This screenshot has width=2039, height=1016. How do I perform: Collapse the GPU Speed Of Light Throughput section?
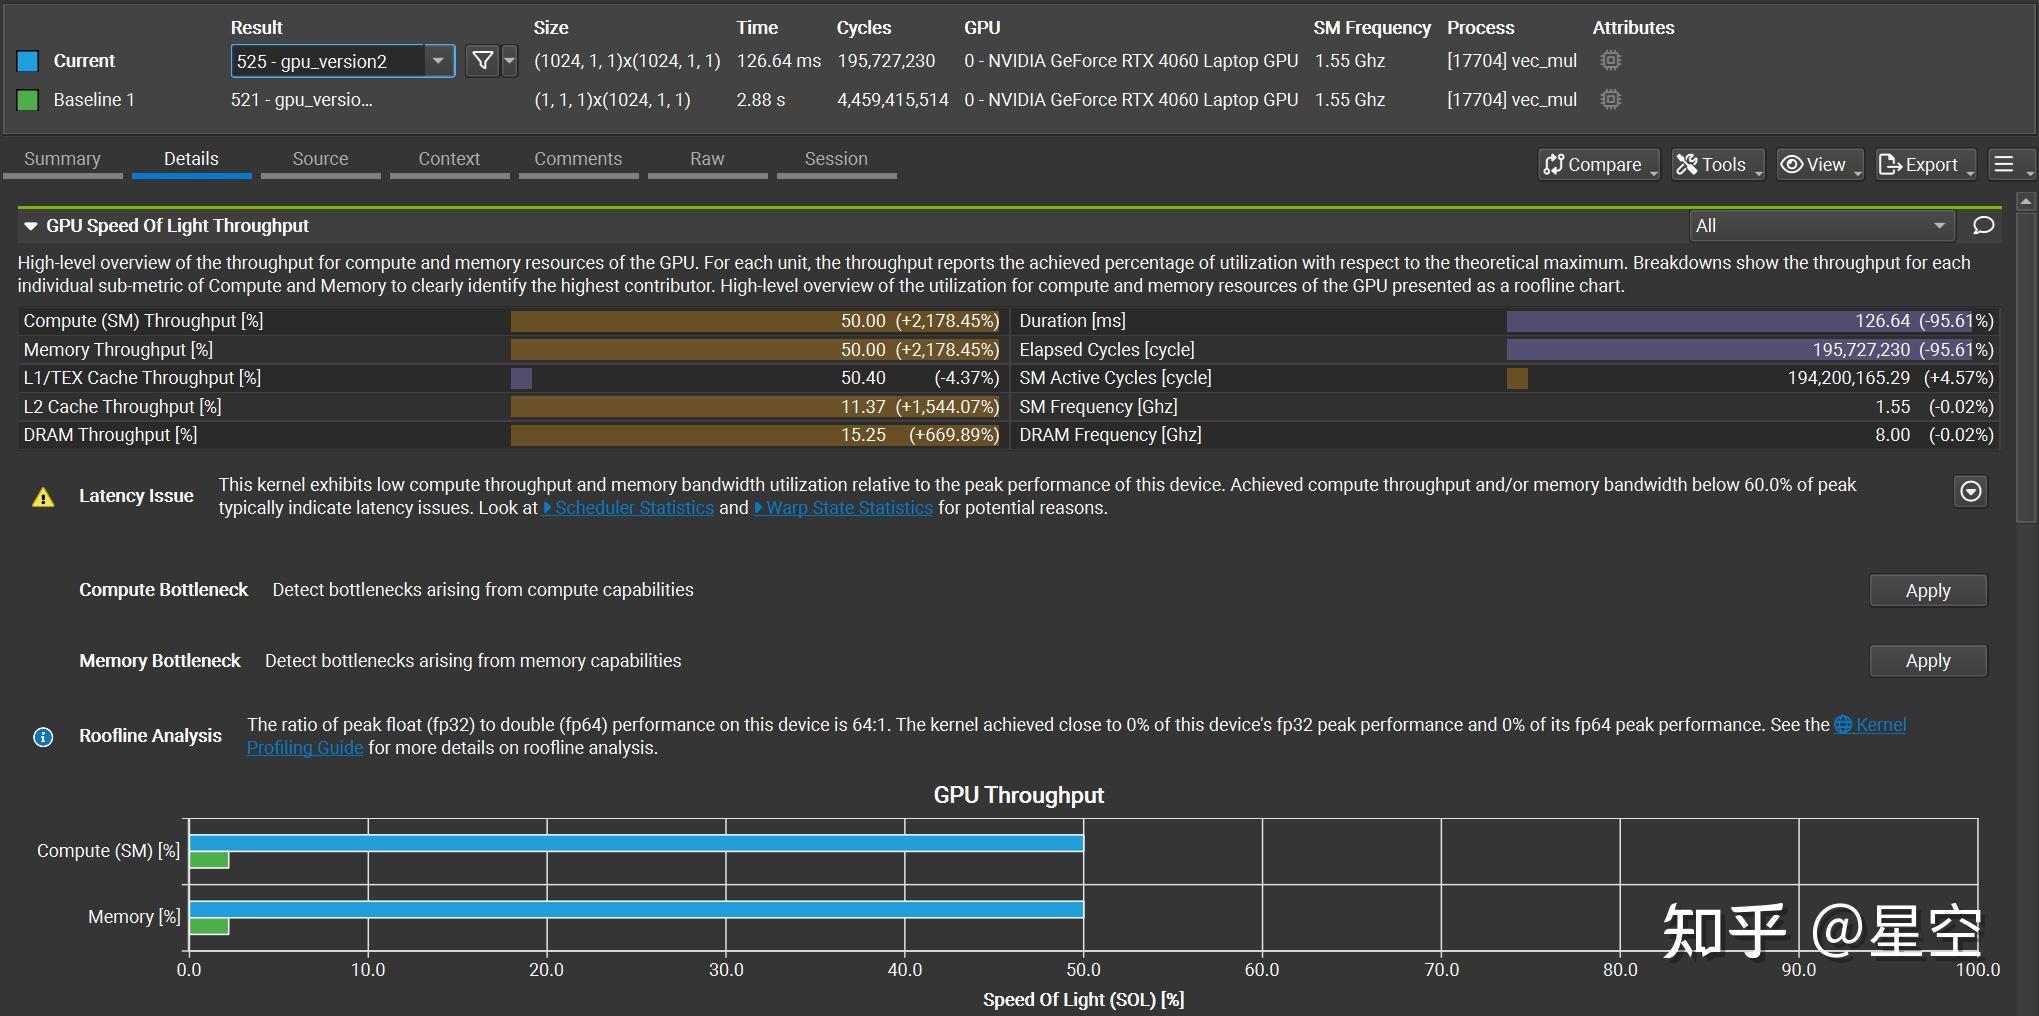coord(31,225)
